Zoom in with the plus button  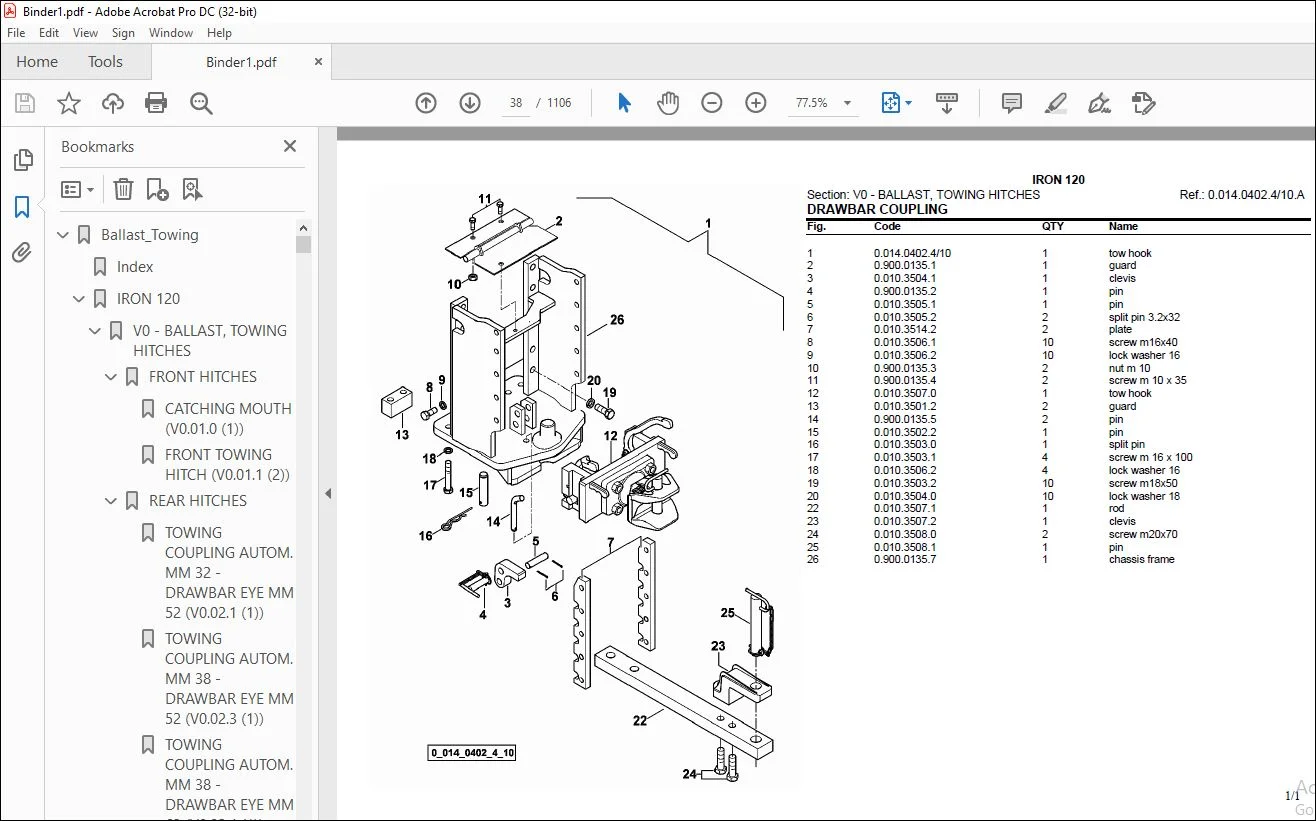point(756,103)
